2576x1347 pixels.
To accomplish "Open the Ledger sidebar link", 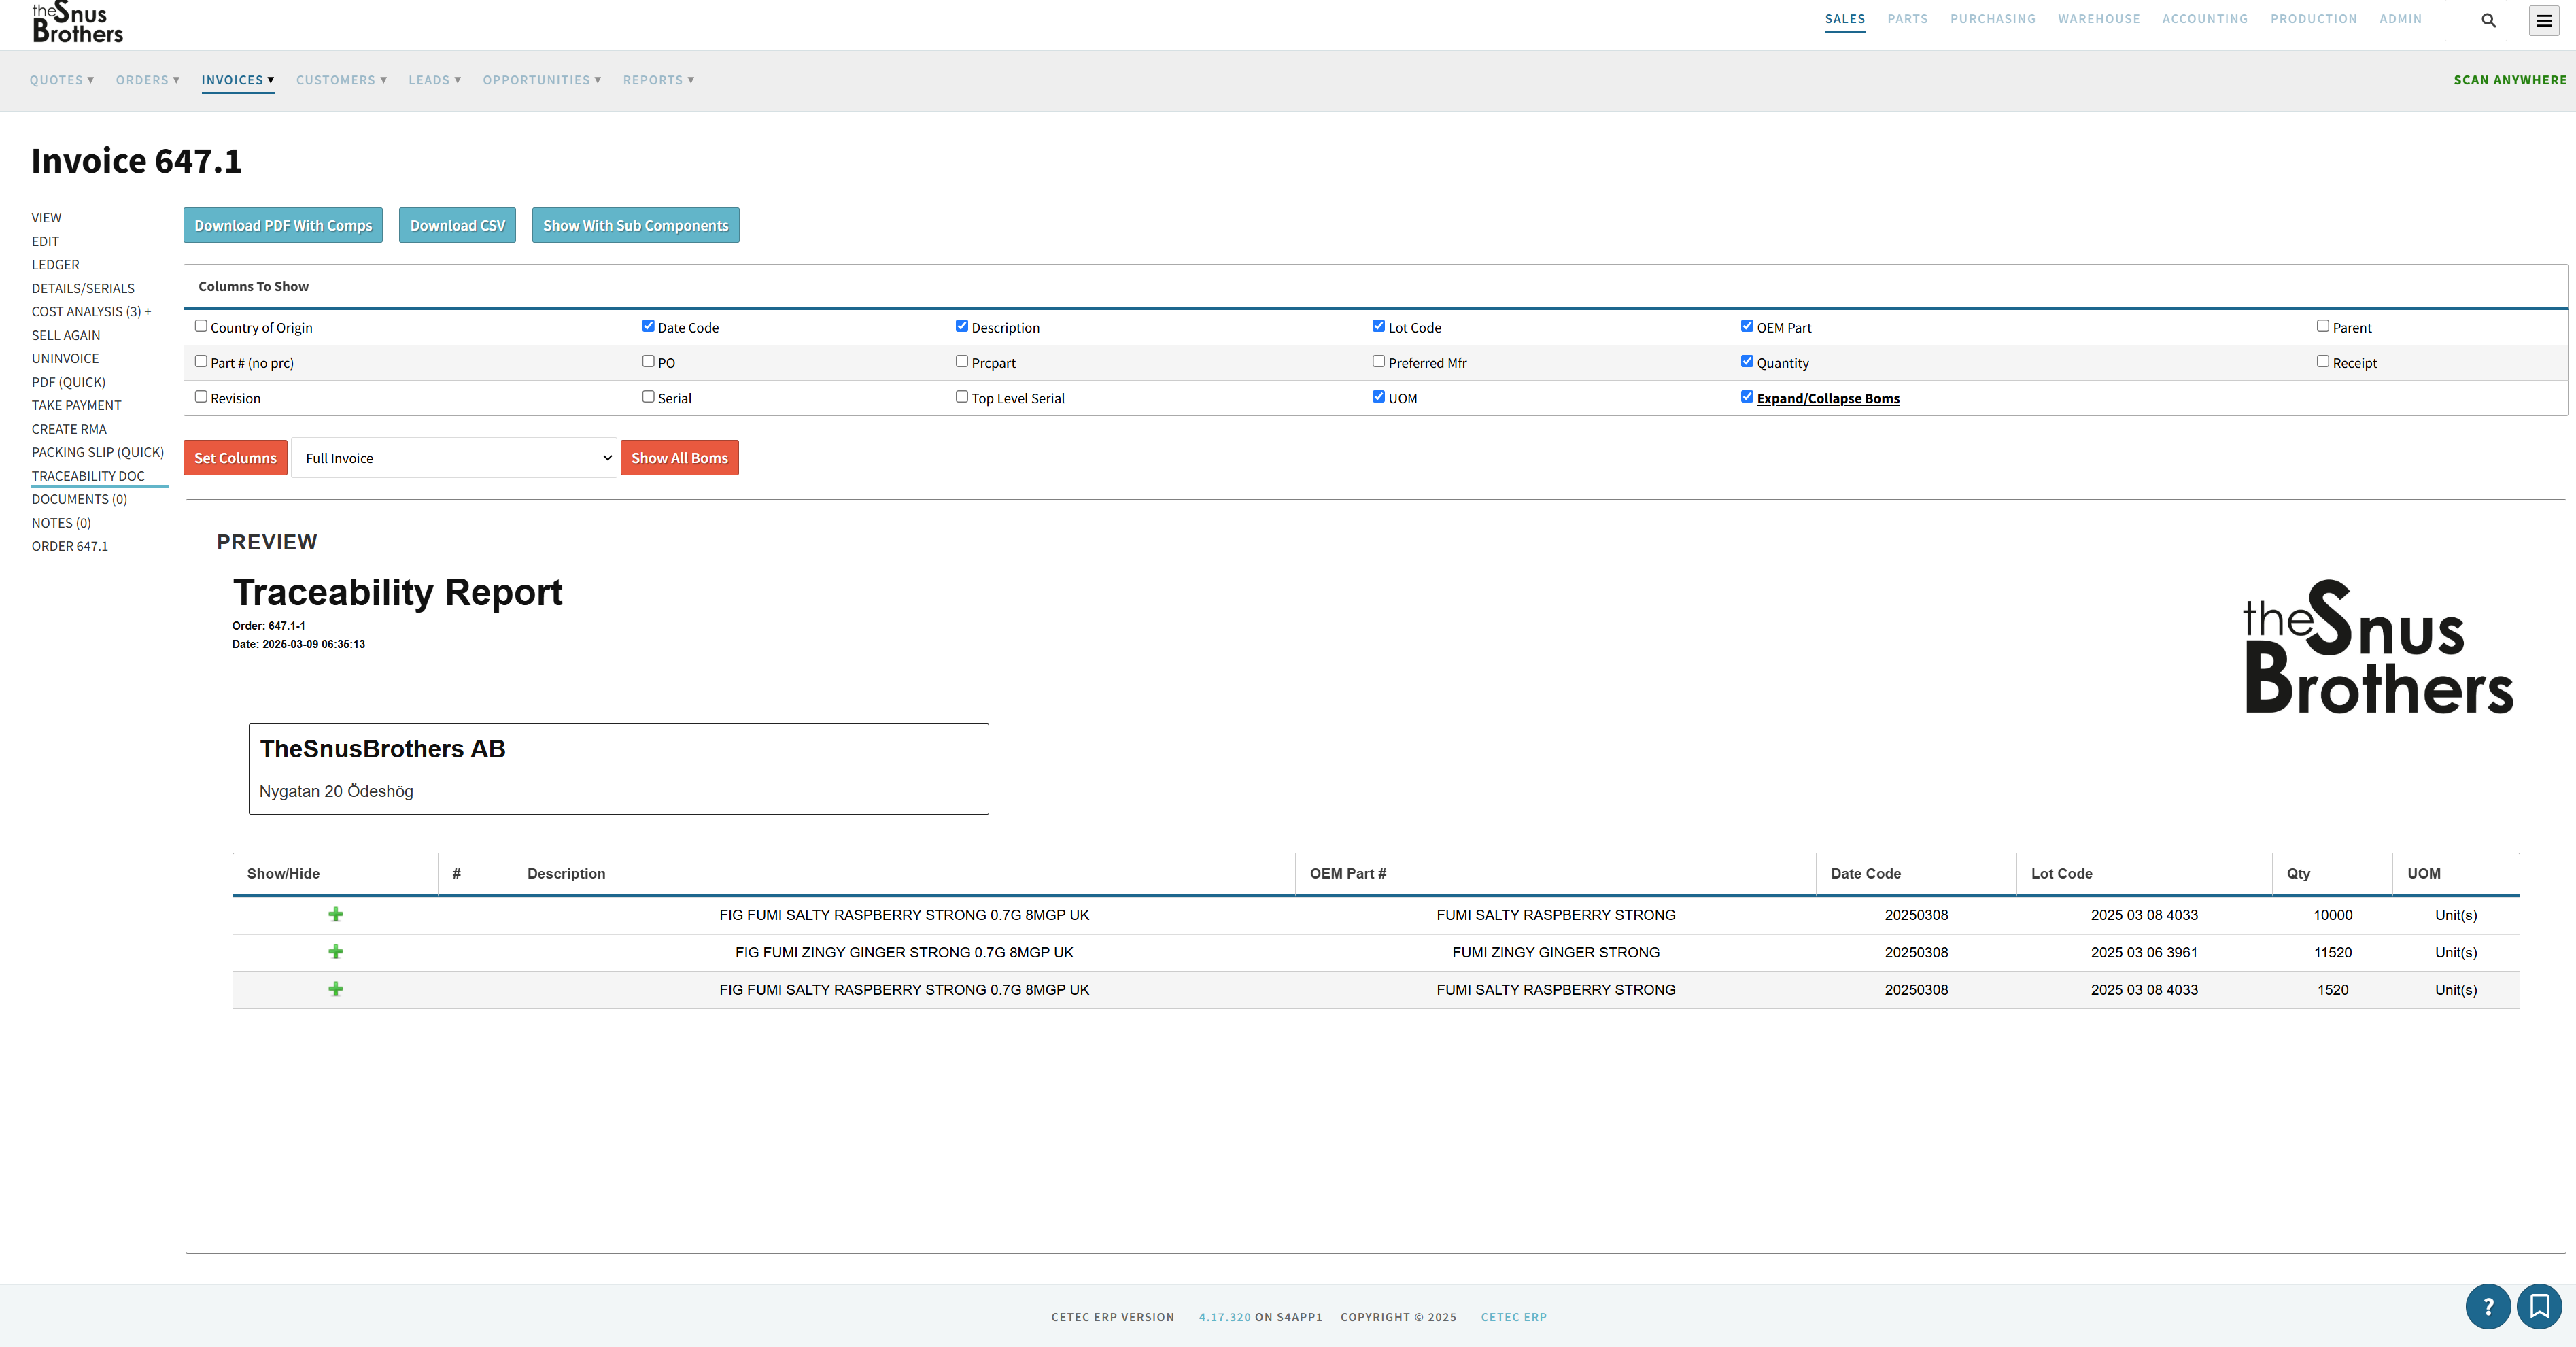I will (x=55, y=265).
